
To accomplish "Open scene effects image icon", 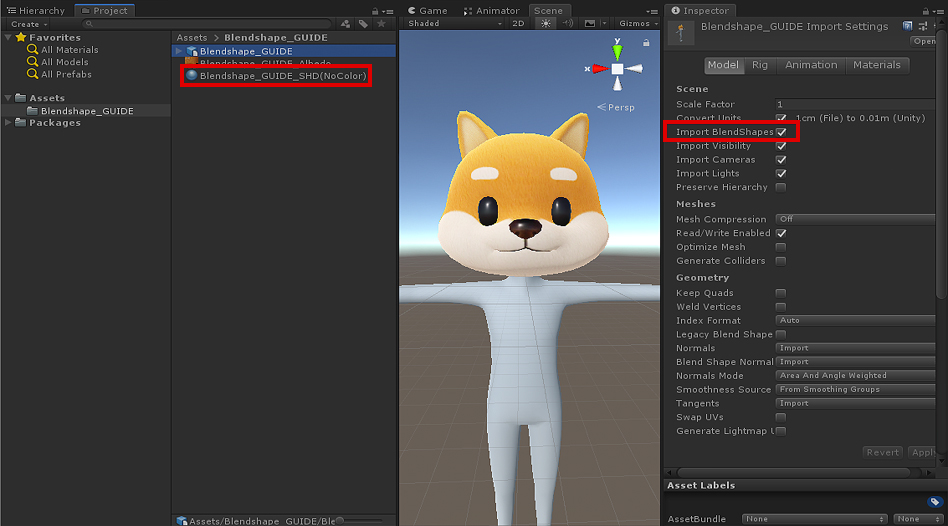I will coord(589,24).
